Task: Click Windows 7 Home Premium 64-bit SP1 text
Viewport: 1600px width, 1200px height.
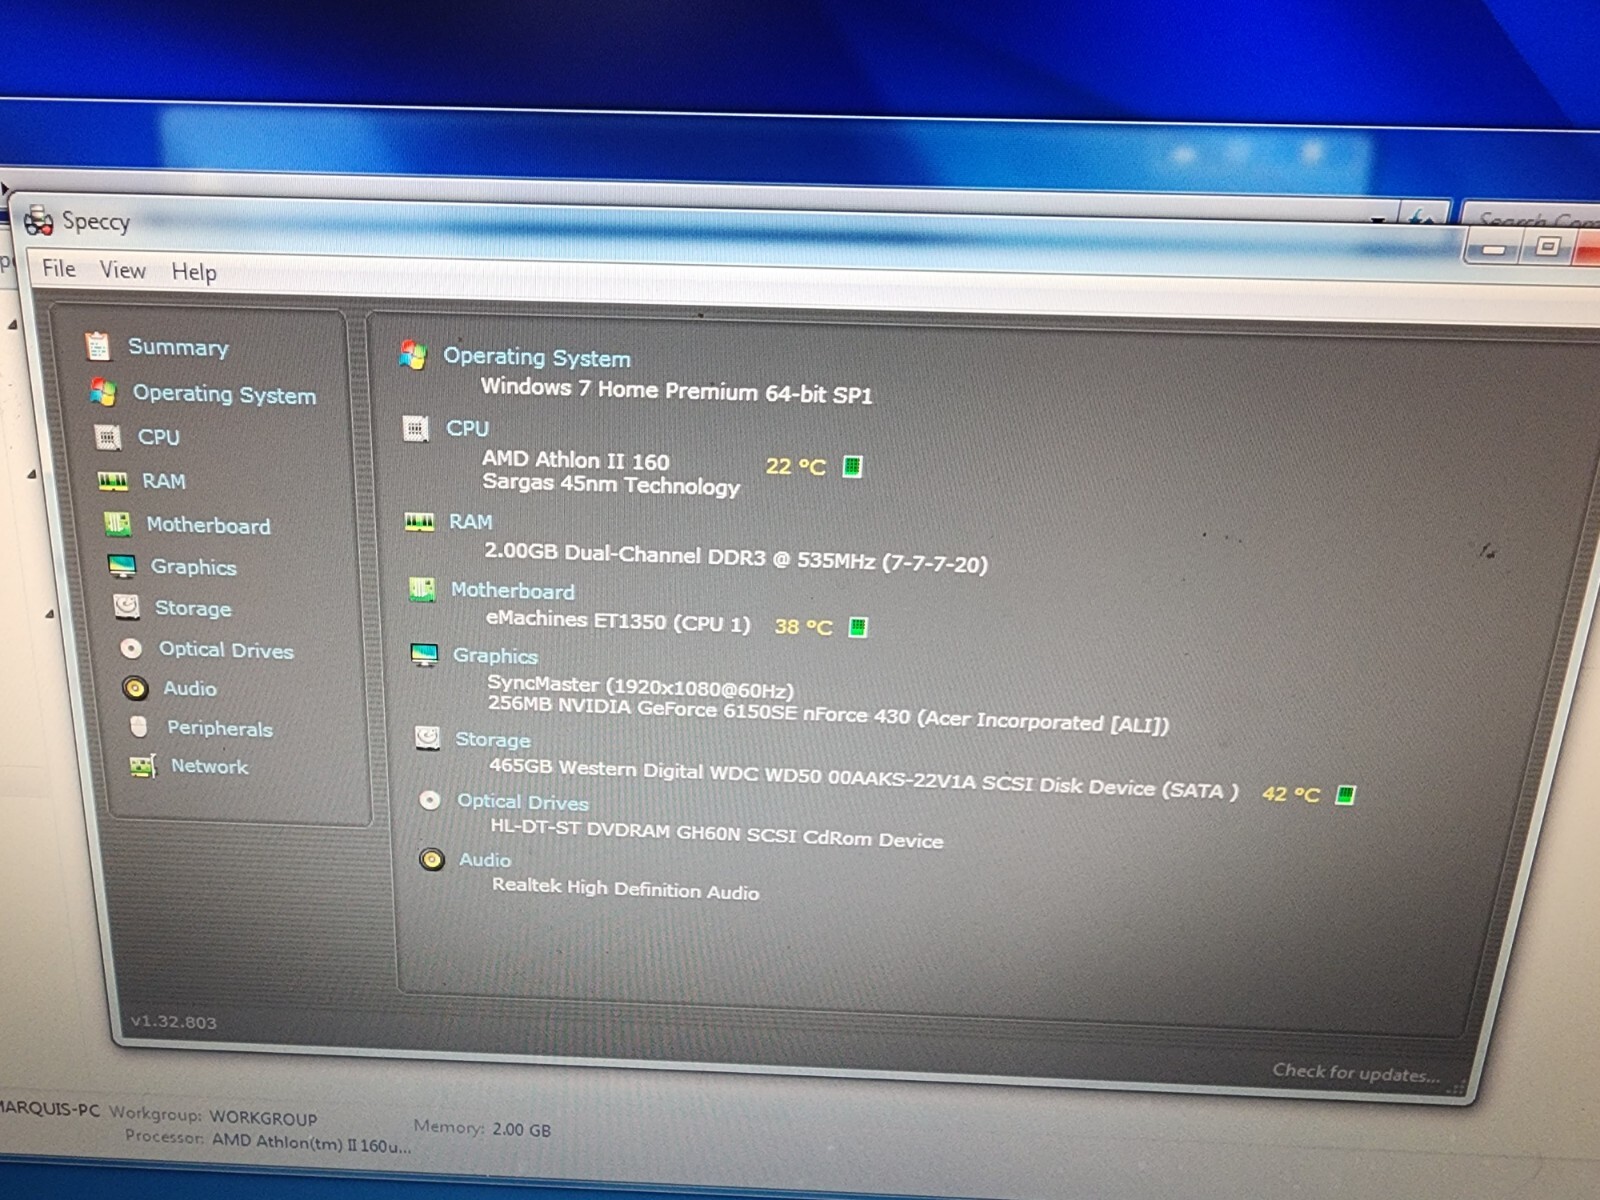Action: point(677,390)
